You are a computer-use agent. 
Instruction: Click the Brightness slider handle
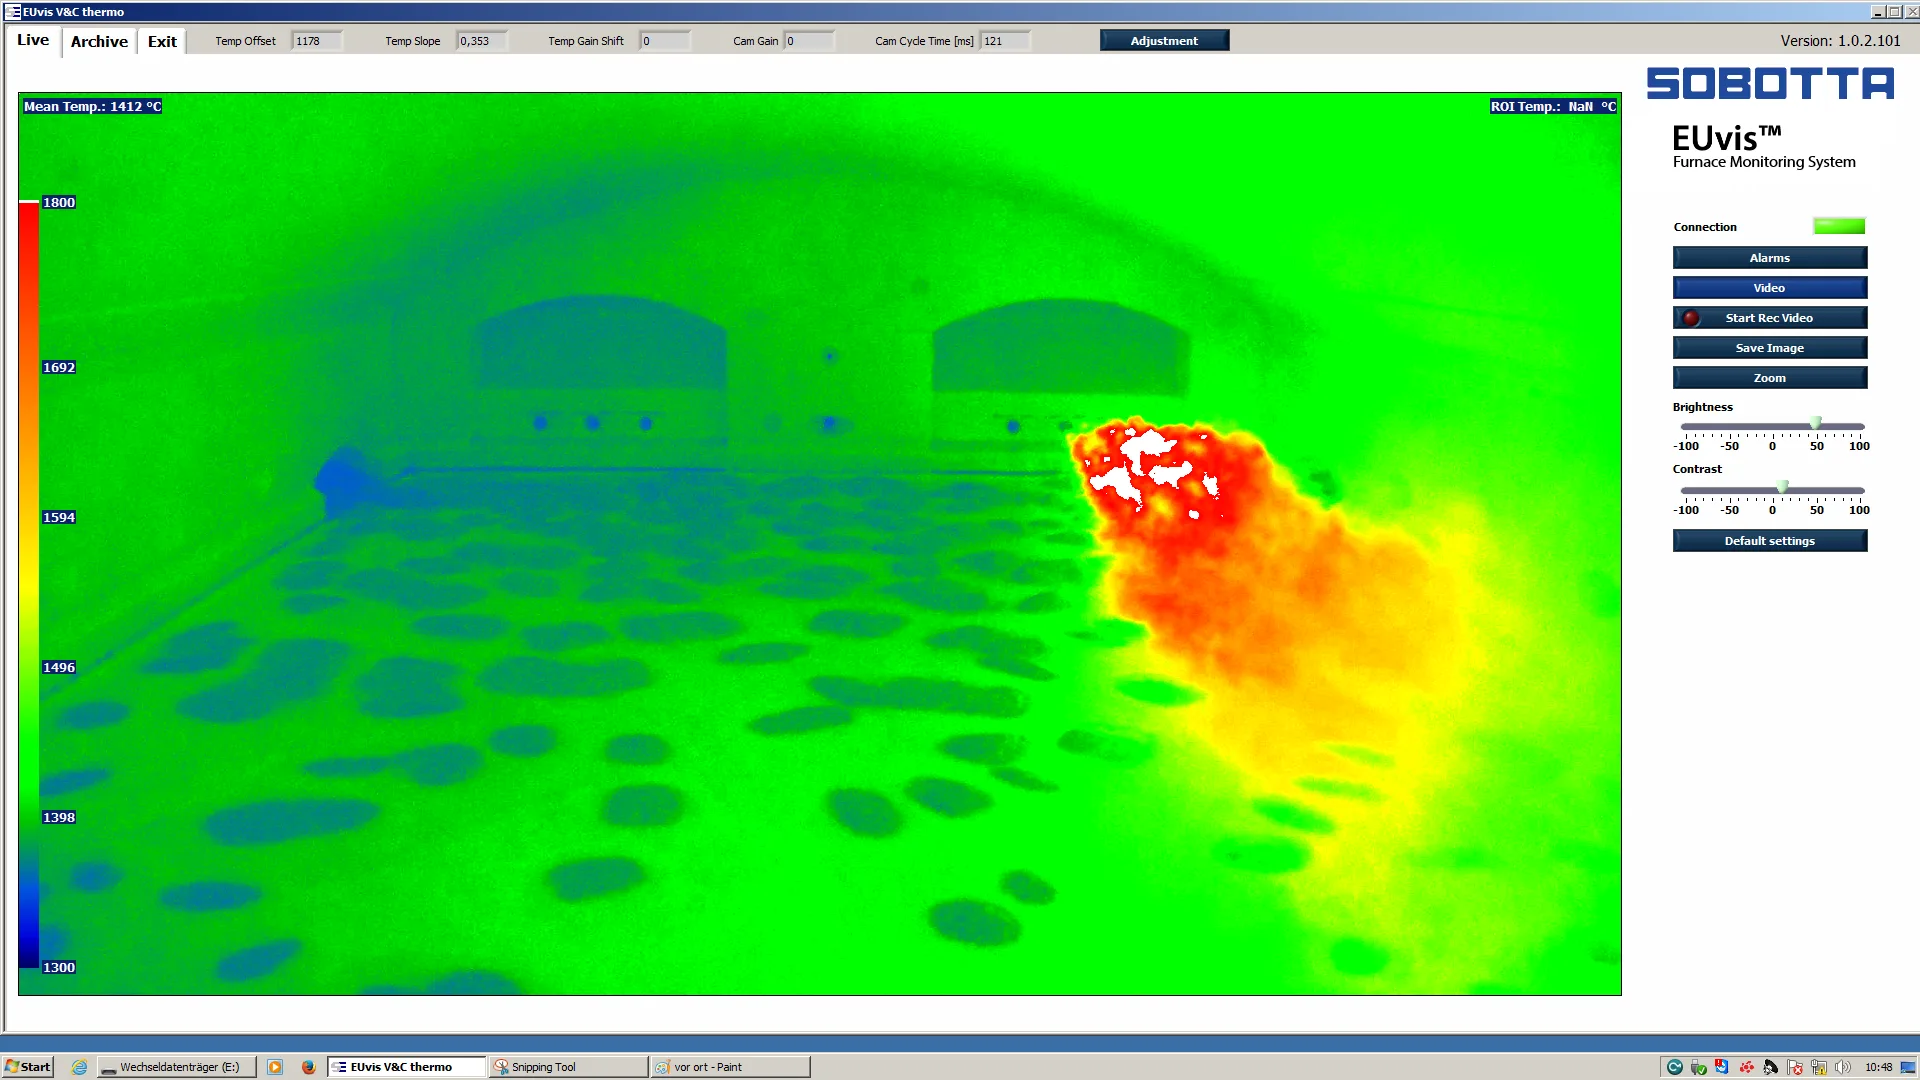tap(1816, 424)
